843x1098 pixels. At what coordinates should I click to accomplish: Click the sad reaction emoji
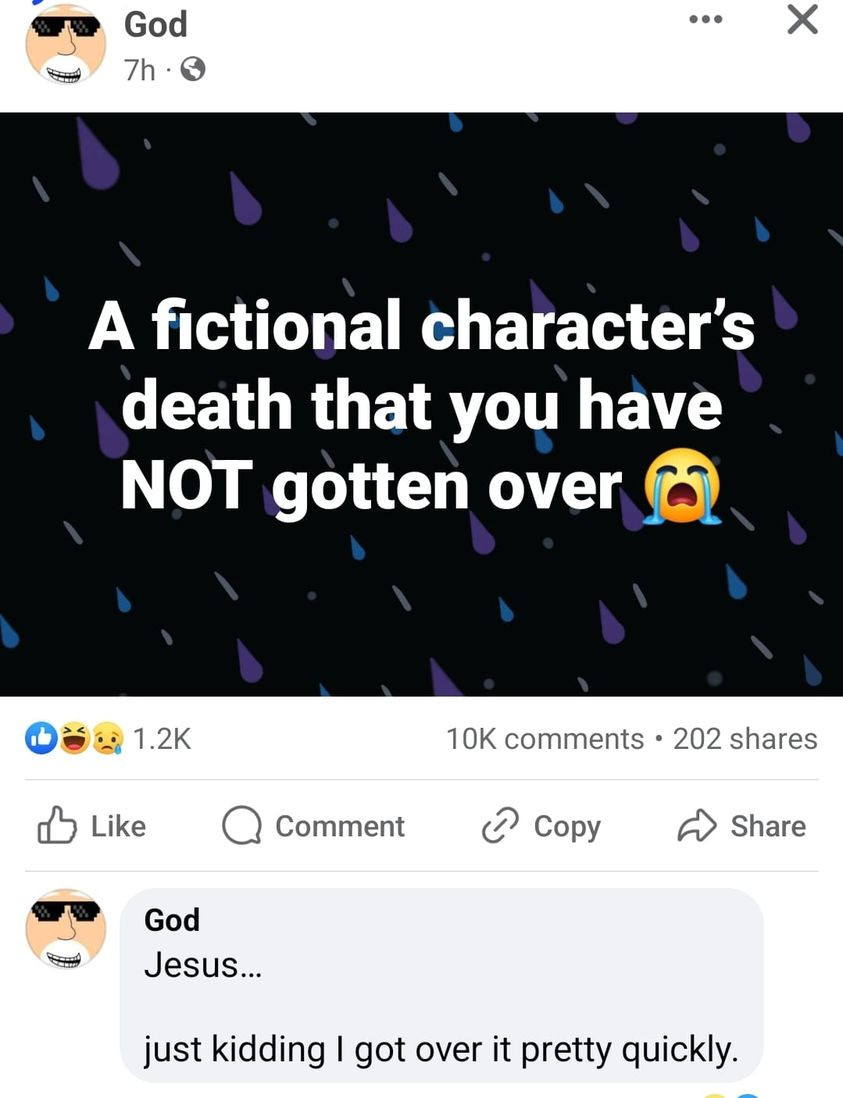(x=106, y=739)
